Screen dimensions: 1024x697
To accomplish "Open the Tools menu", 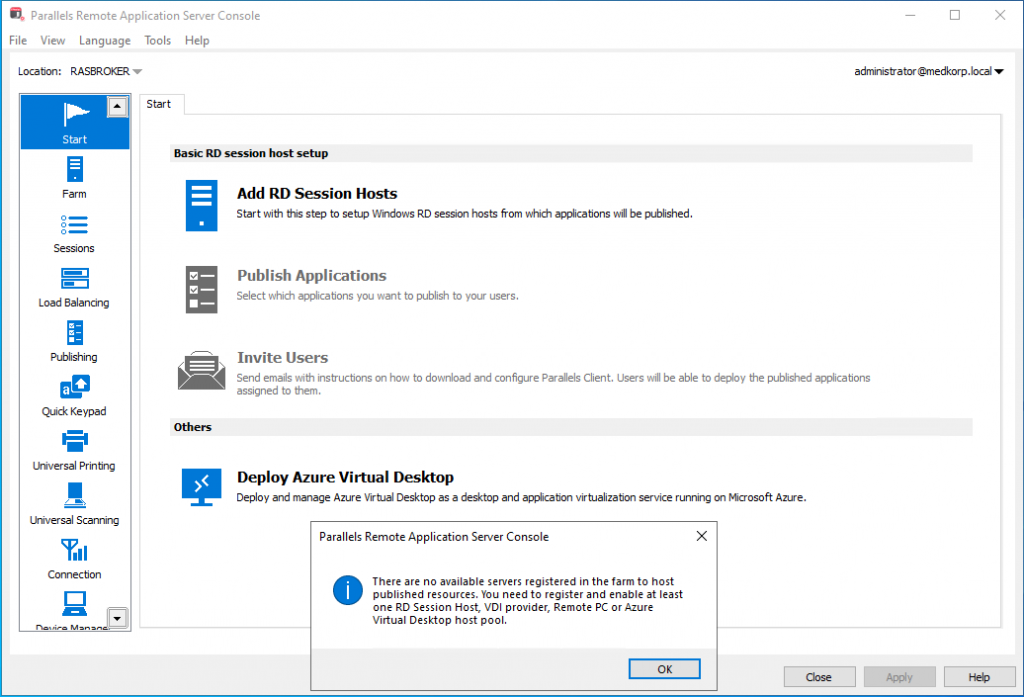I will click(157, 41).
